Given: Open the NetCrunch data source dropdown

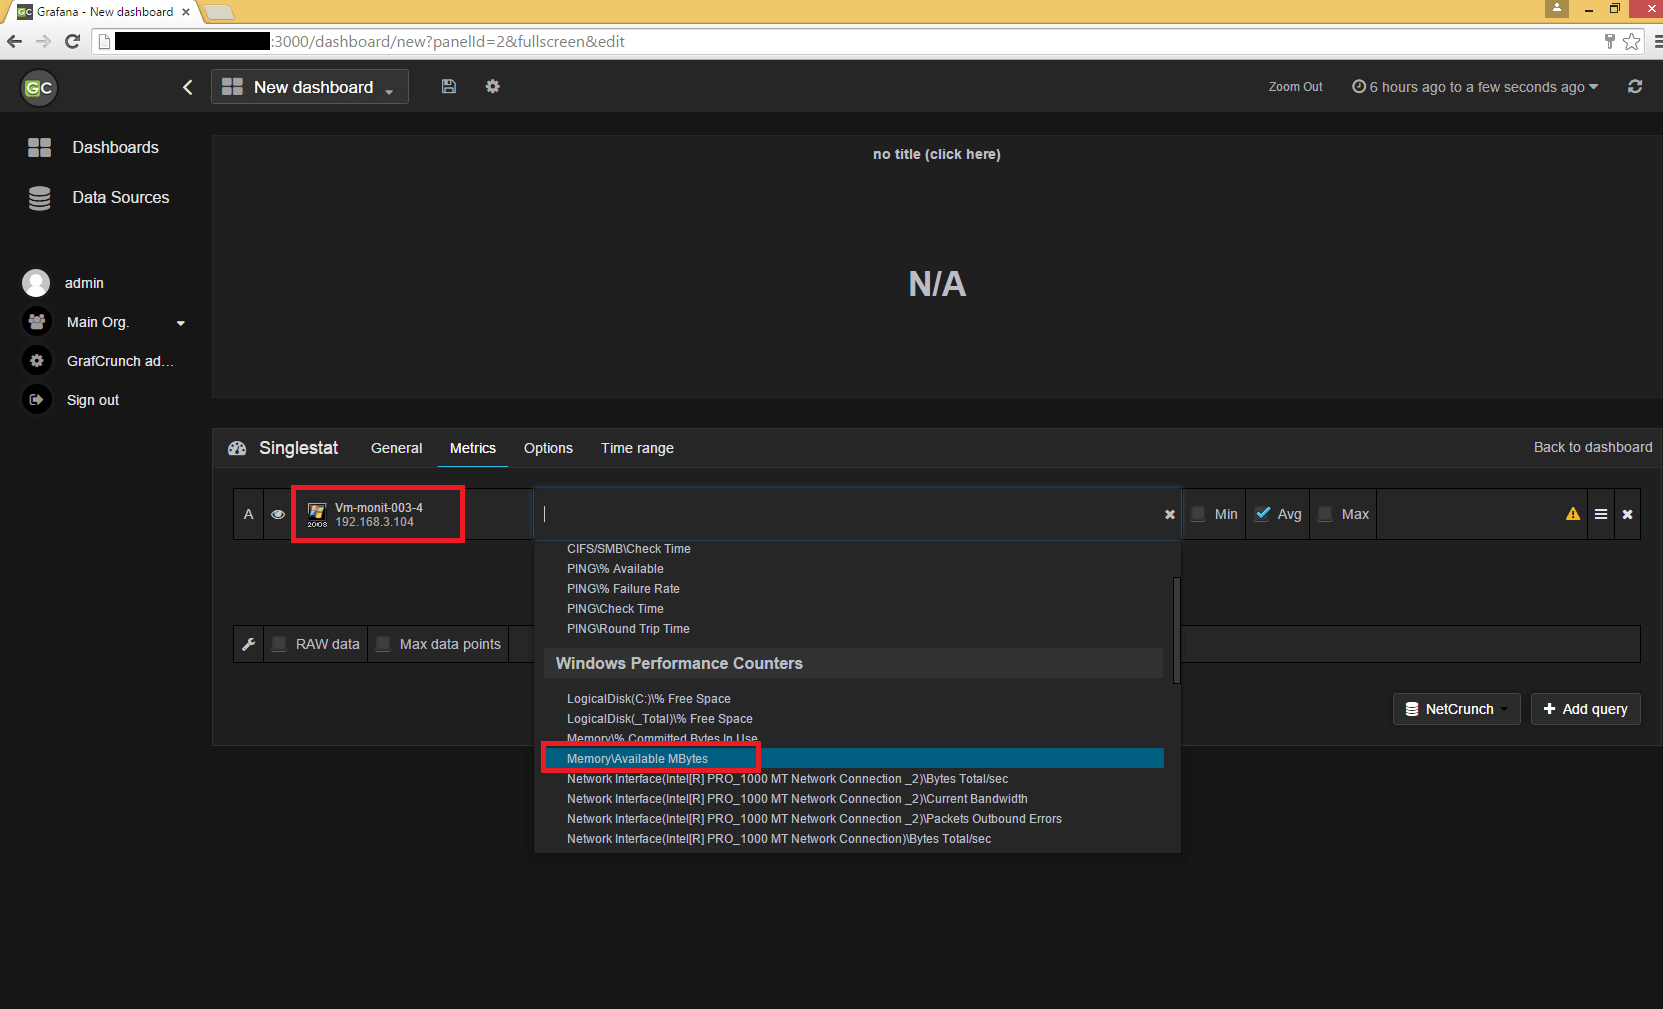Looking at the screenshot, I should pos(1456,709).
